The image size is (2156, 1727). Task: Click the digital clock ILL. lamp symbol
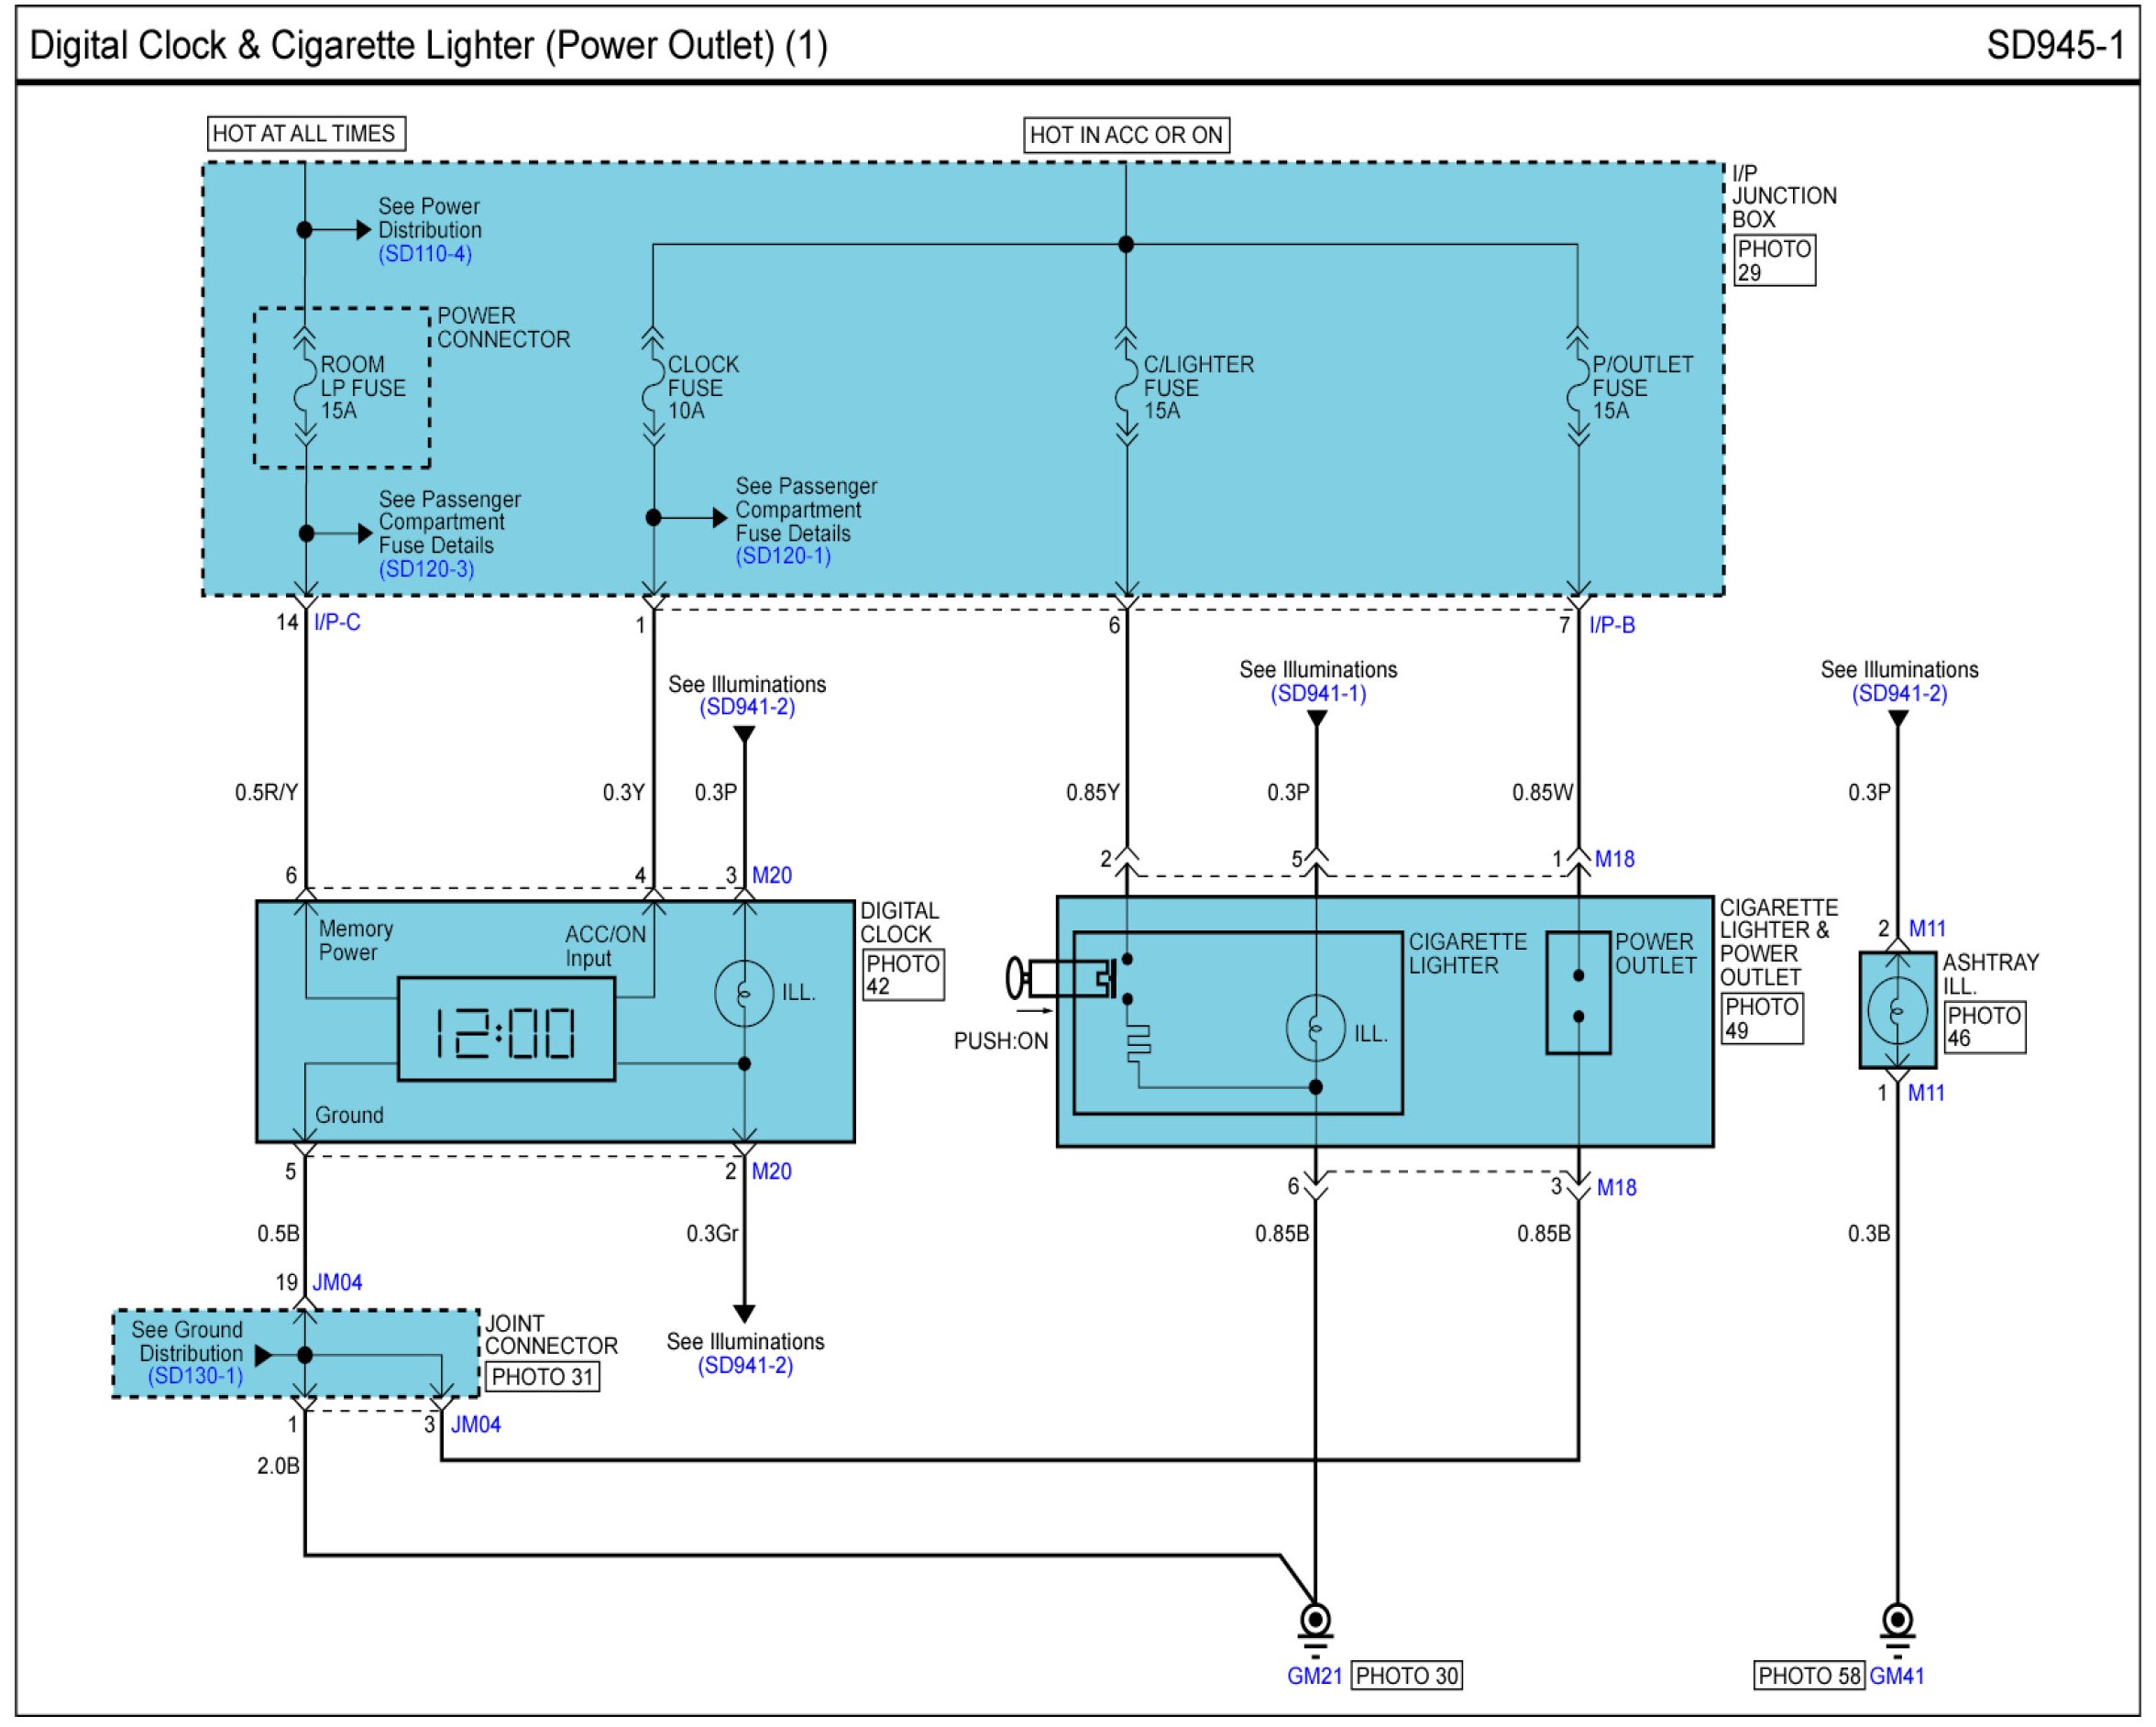(x=745, y=994)
